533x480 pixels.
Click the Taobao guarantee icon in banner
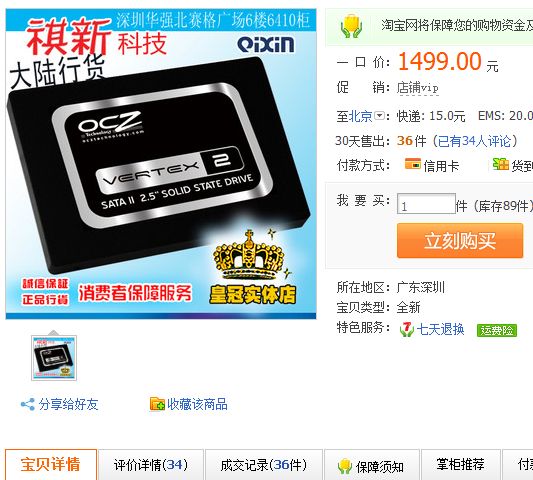[351, 26]
